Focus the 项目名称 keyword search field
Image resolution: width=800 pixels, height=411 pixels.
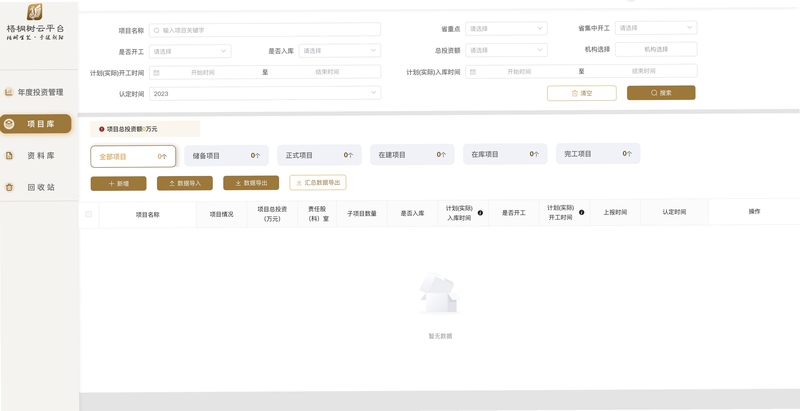[265, 30]
